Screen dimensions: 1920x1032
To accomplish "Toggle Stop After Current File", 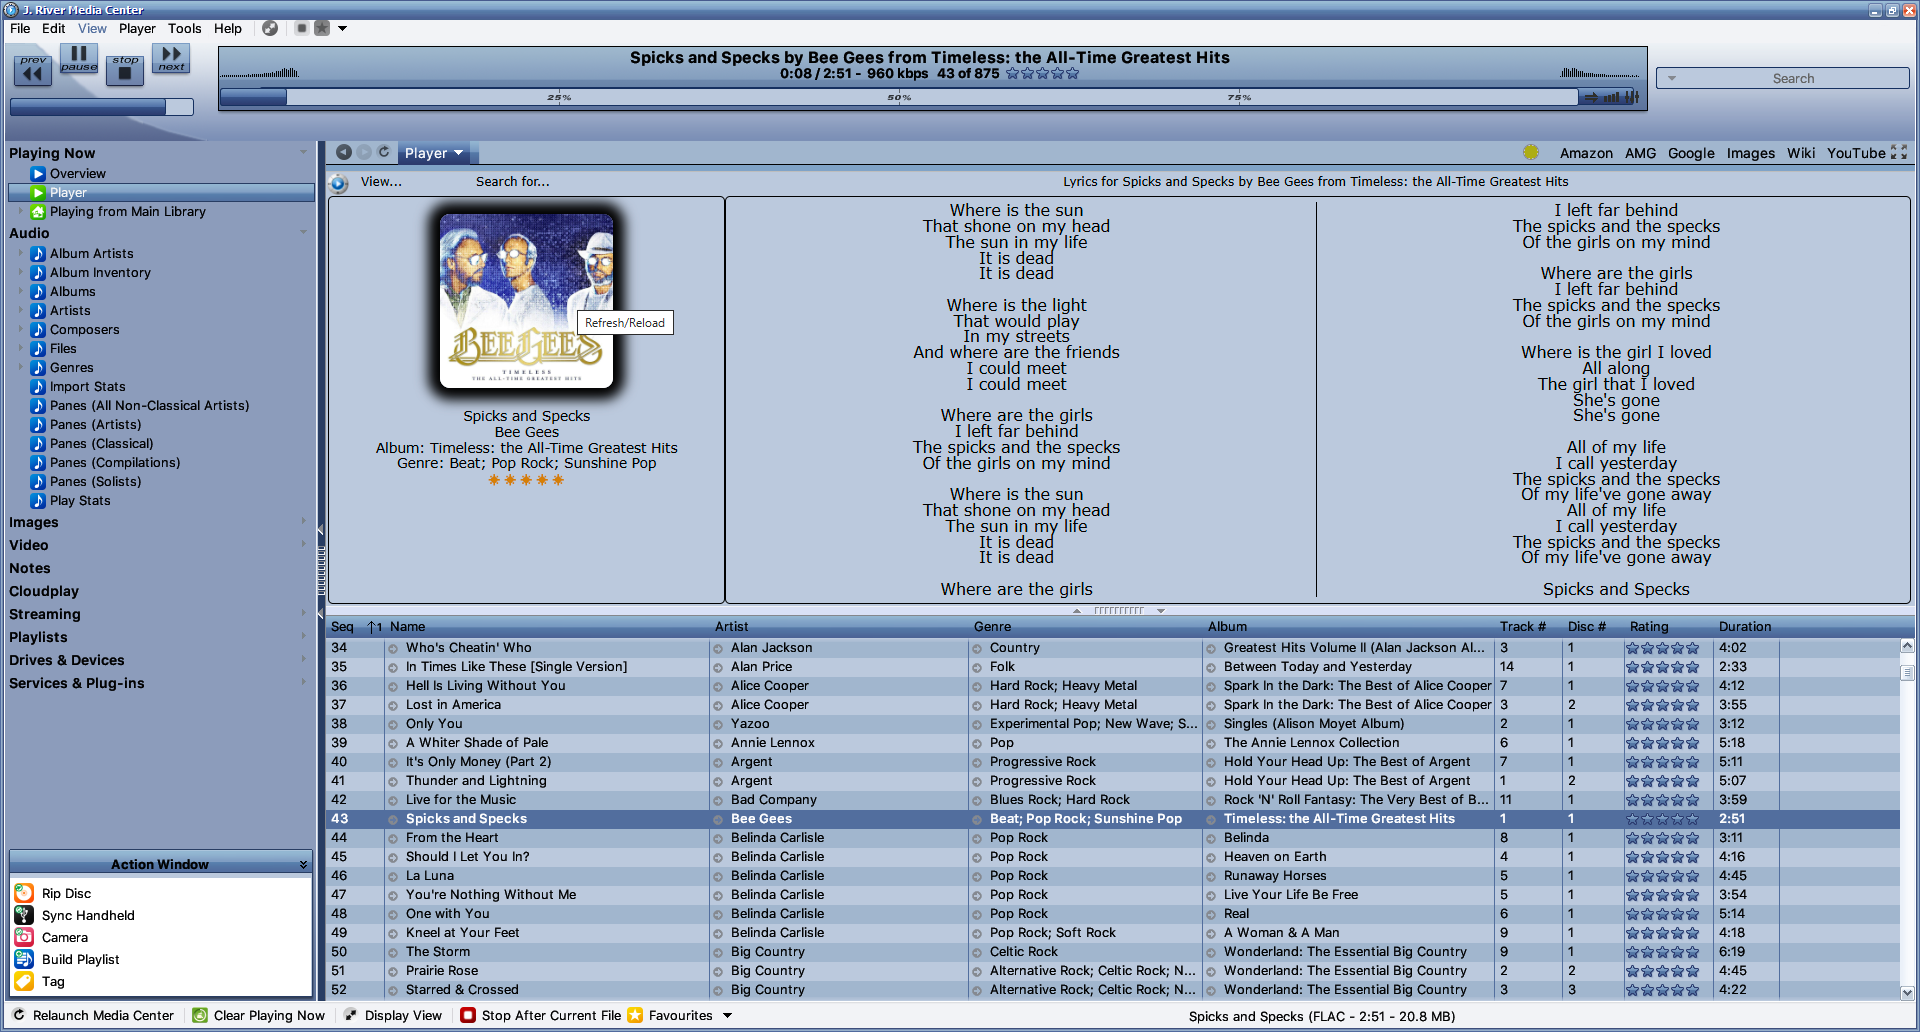I will [x=541, y=1015].
